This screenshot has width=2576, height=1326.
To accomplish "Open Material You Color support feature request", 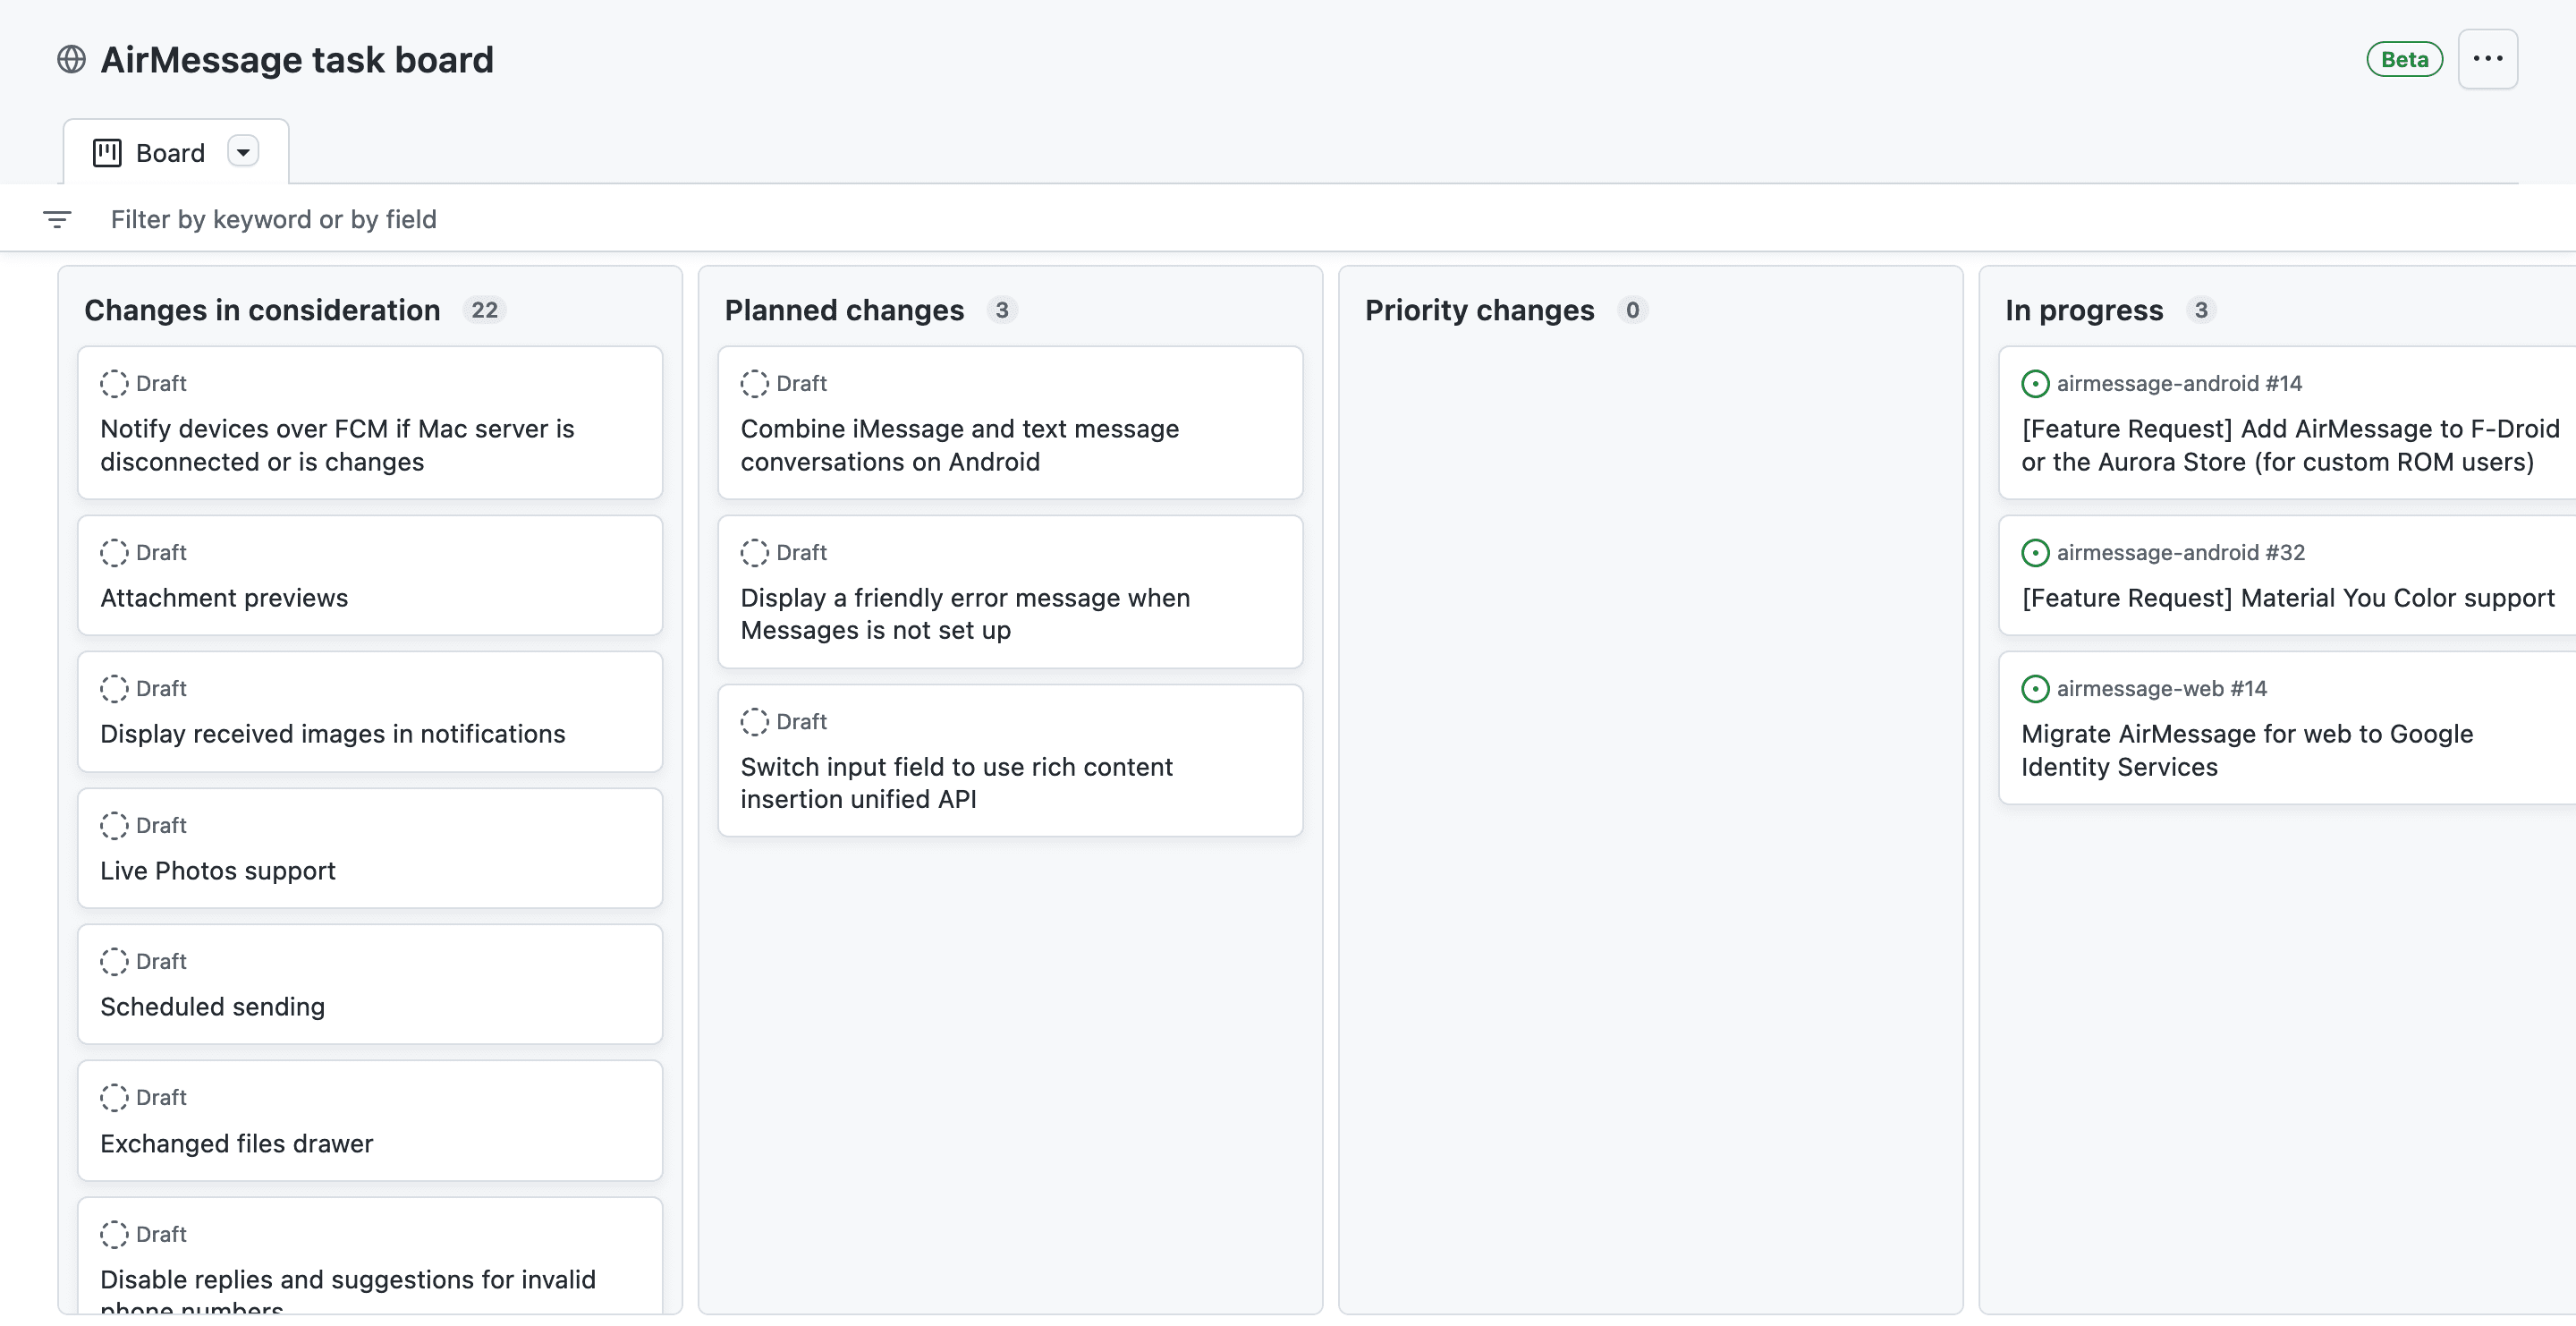I will tap(2288, 597).
